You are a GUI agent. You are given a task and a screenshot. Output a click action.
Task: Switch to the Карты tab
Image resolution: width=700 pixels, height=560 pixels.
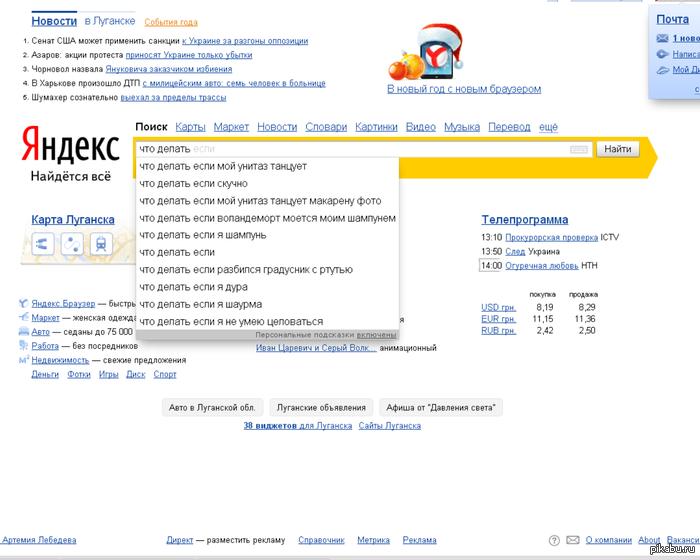tap(190, 127)
